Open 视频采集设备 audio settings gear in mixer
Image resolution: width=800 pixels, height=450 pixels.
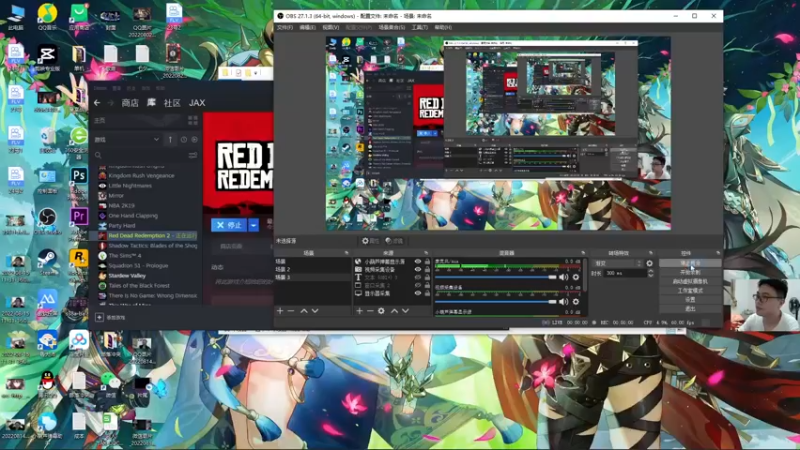(x=576, y=302)
